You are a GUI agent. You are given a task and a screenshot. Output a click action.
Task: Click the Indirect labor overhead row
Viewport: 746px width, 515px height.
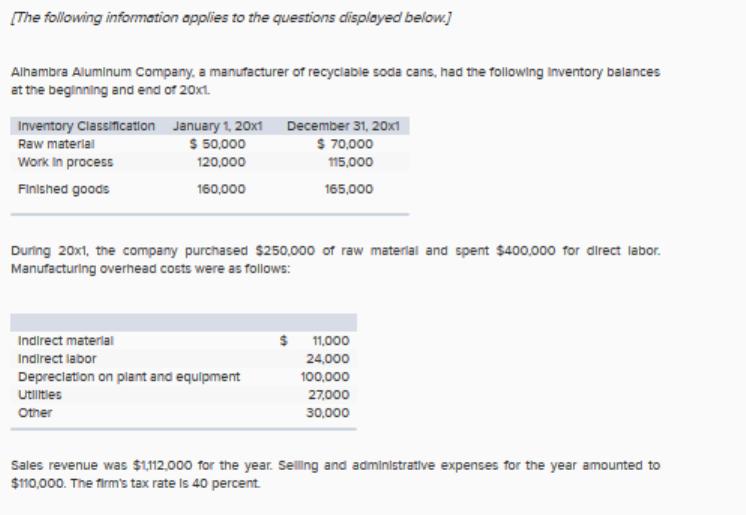pos(183,359)
